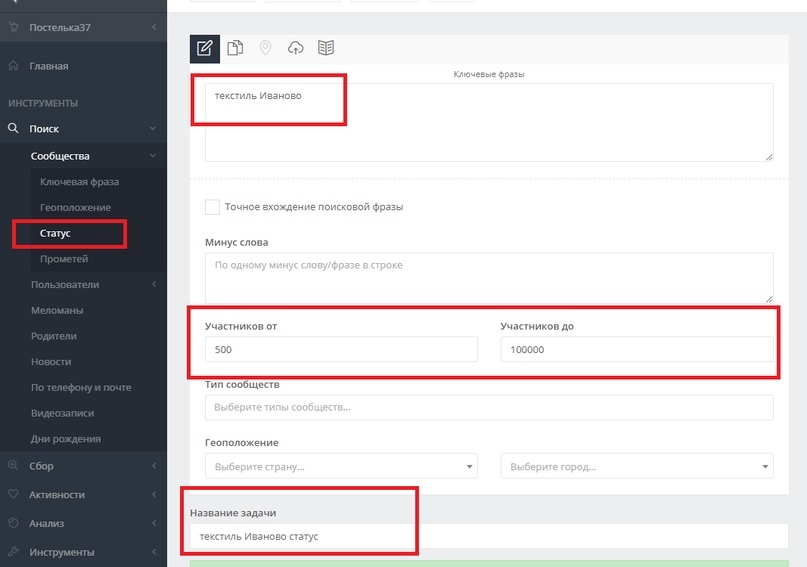Expand the Инструменты section chevron
This screenshot has width=807, height=567.
pos(154,552)
